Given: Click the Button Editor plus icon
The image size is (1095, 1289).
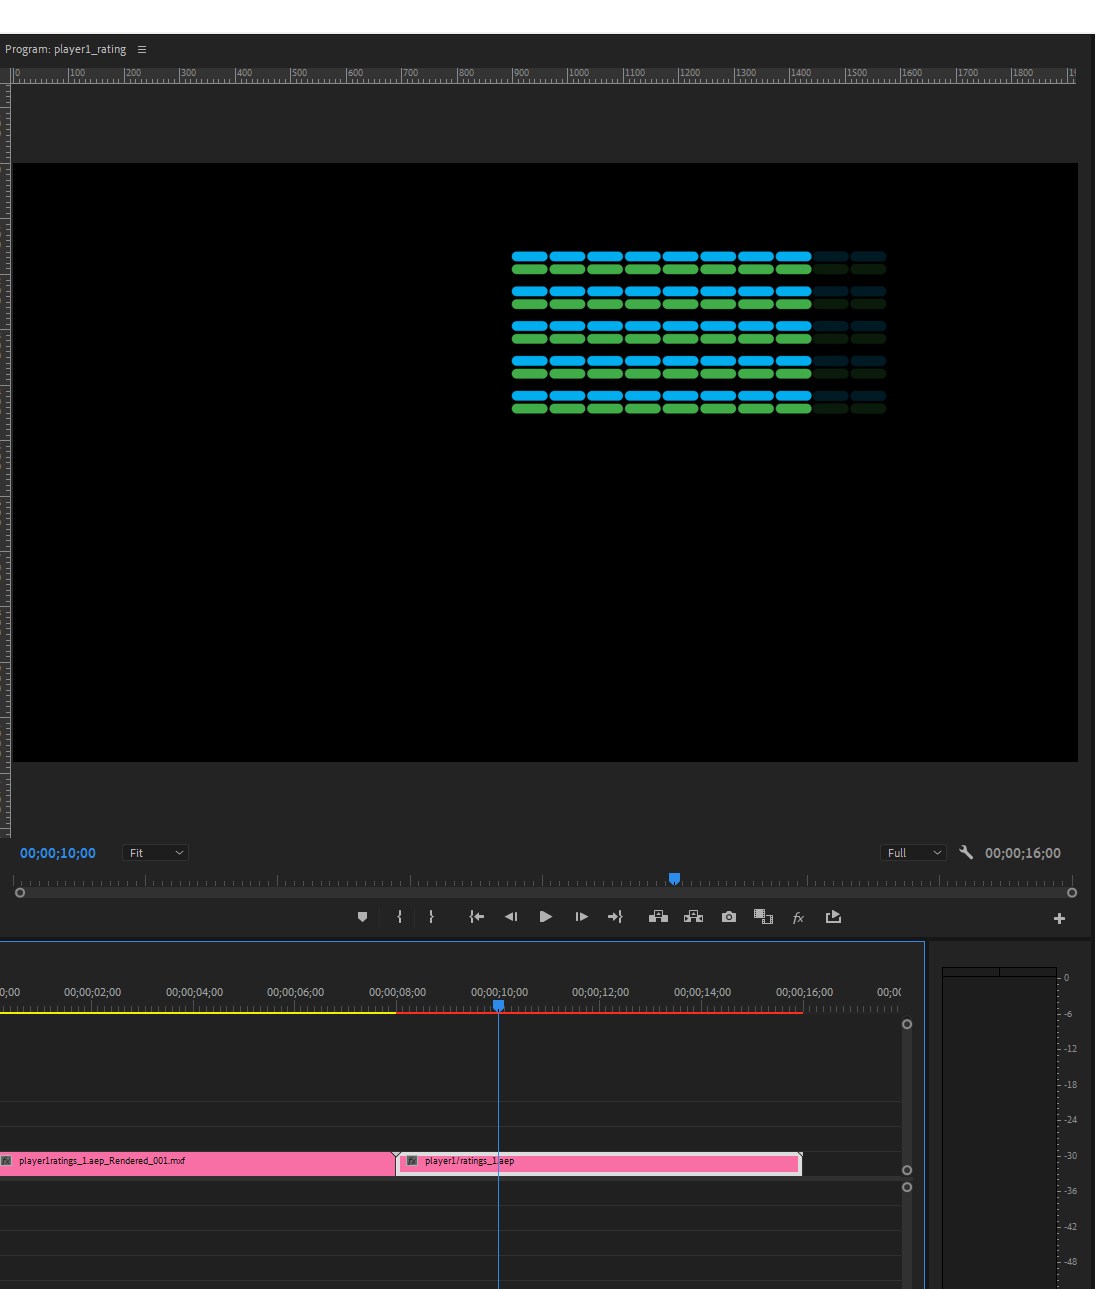Looking at the screenshot, I should (1058, 917).
